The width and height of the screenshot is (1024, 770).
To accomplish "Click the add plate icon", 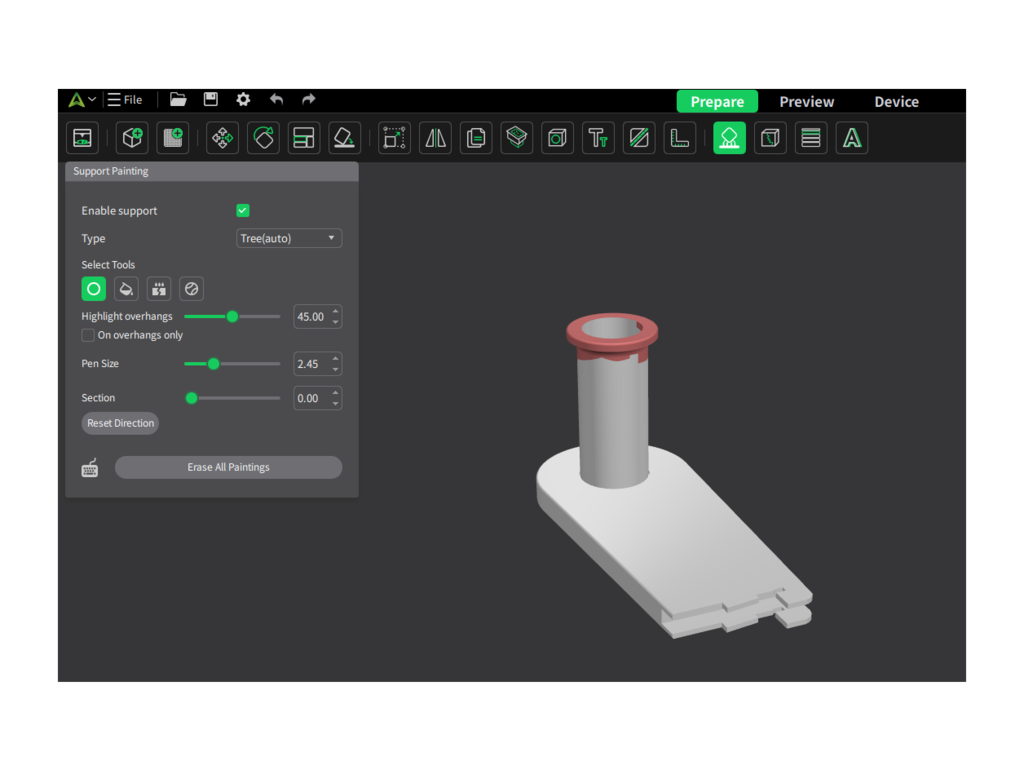I will coord(173,138).
